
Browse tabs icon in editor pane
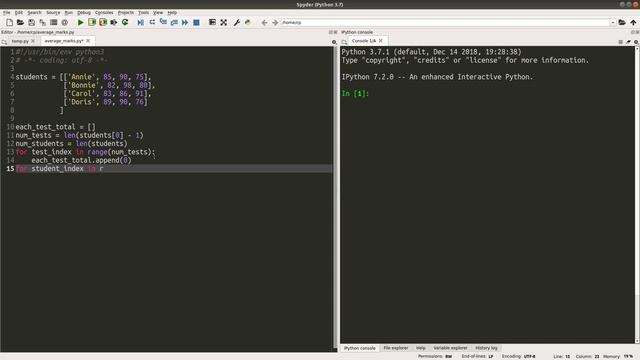[x=4, y=42]
